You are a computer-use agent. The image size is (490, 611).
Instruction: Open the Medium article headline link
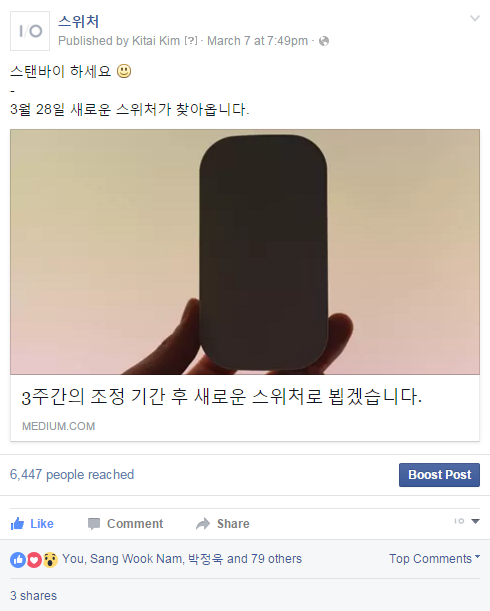tap(221, 397)
